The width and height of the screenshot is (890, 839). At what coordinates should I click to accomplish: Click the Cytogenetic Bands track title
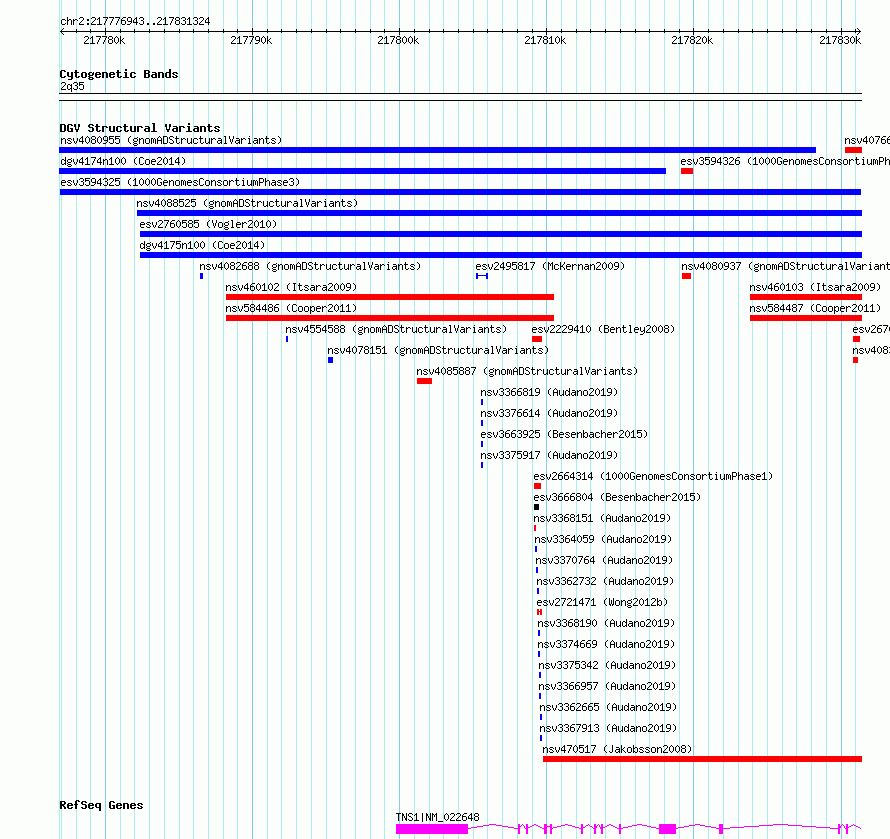(x=119, y=74)
